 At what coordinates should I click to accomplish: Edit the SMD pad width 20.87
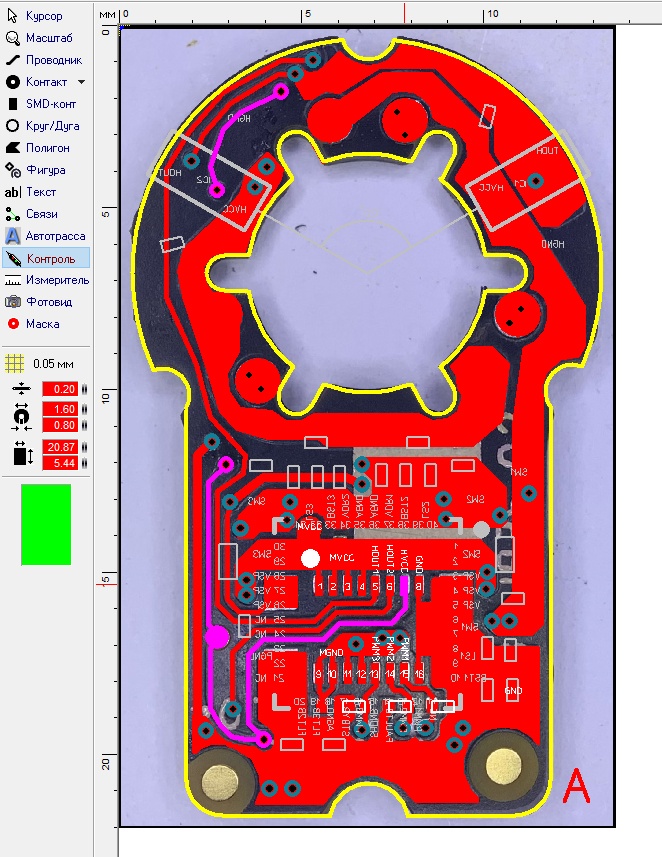tap(60, 447)
